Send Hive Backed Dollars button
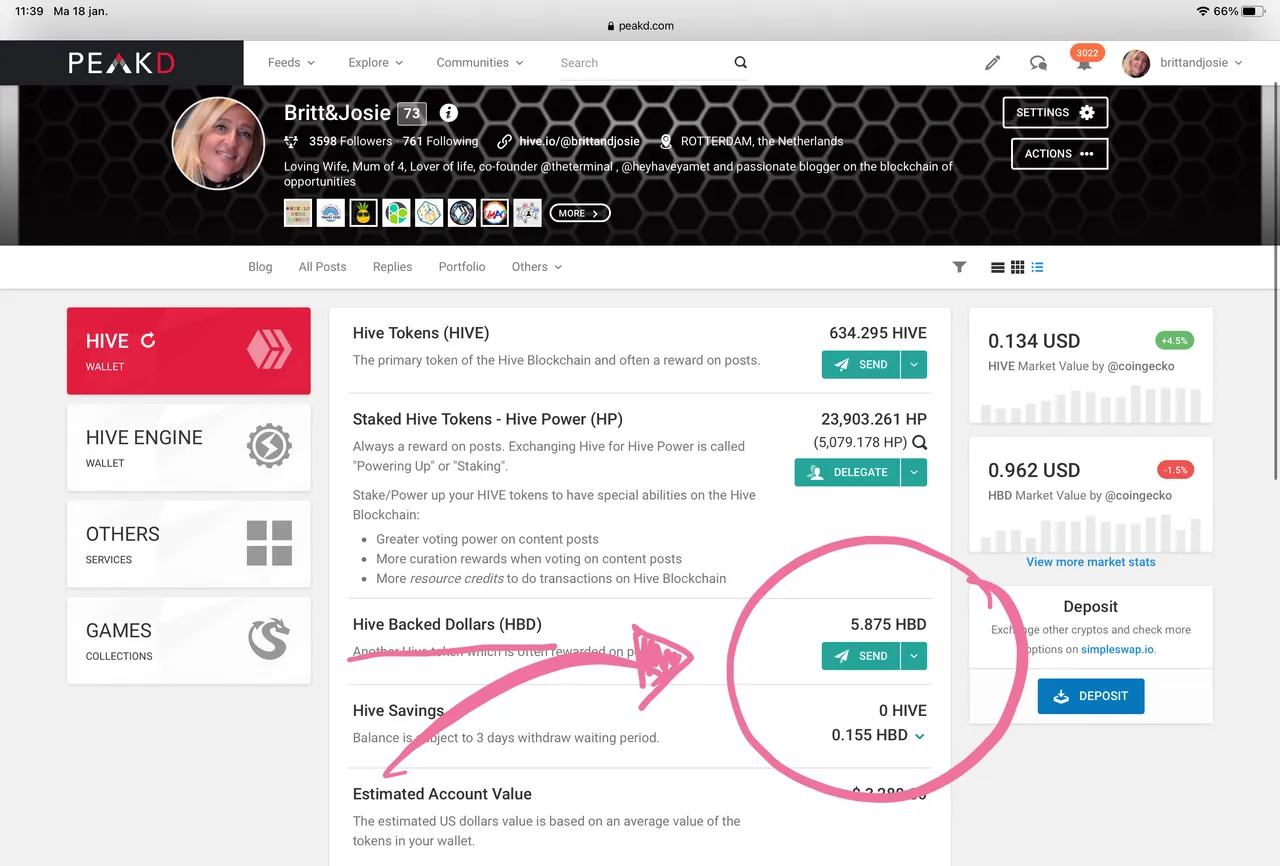 point(861,656)
